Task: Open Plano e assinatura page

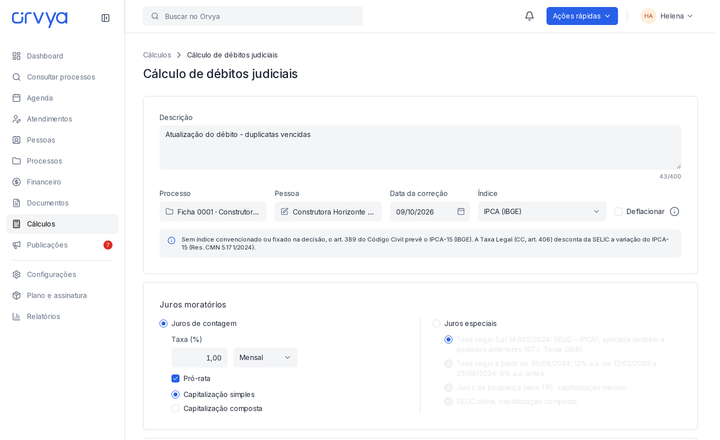Action: pyautogui.click(x=62, y=295)
